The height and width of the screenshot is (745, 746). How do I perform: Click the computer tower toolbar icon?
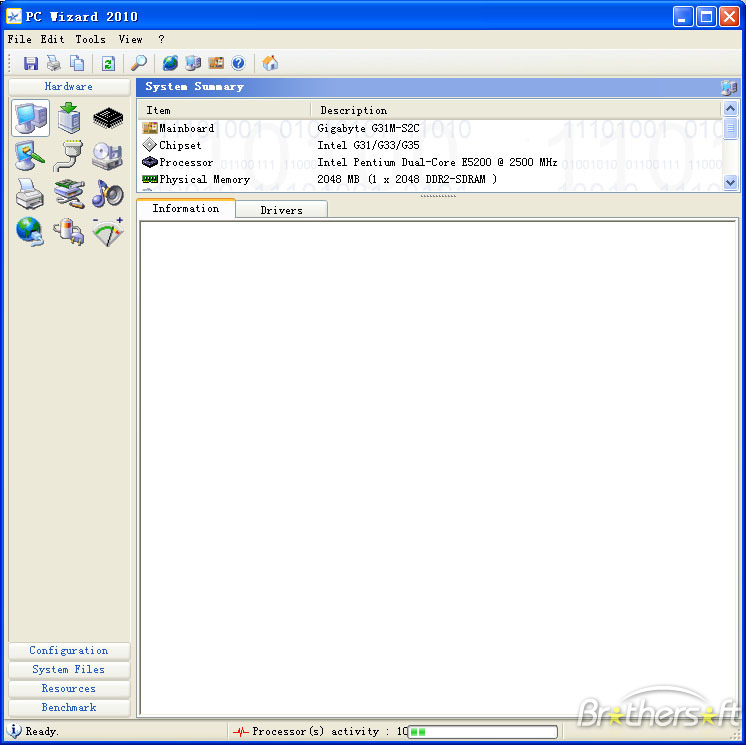193,63
